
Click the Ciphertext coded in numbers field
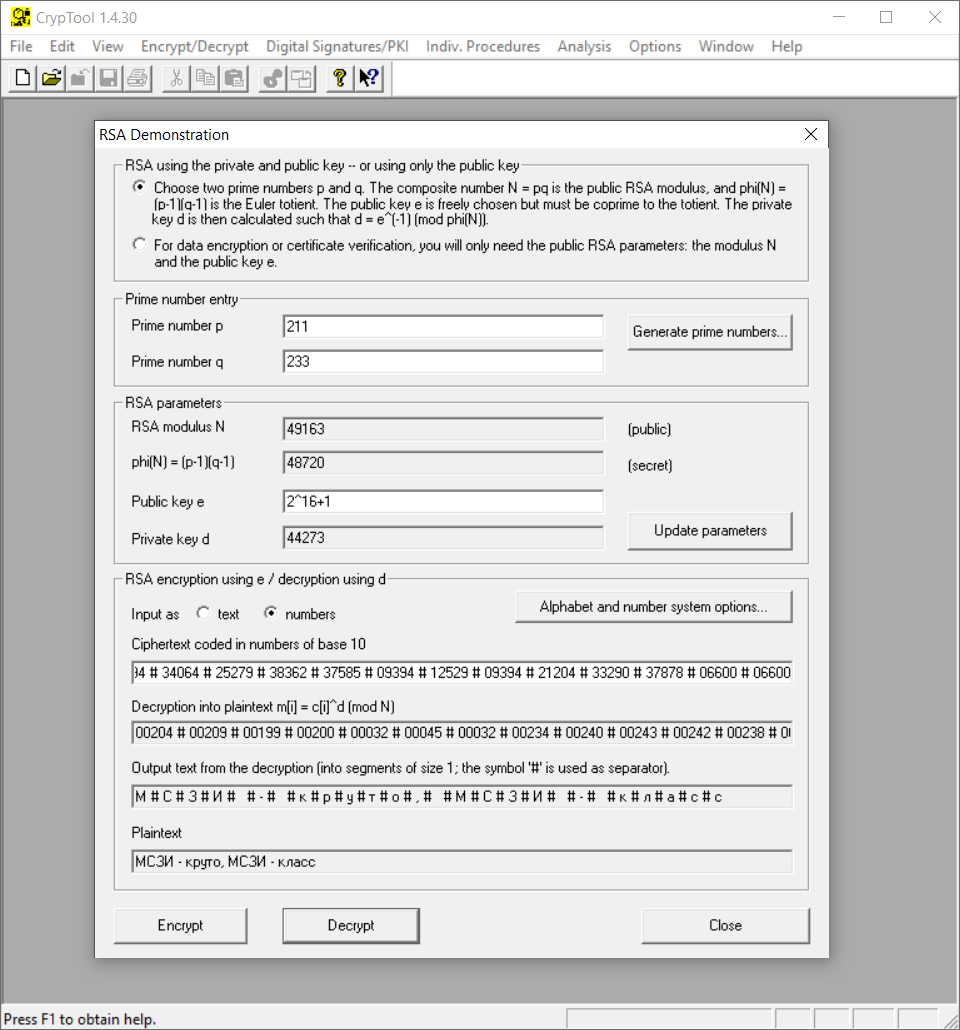pyautogui.click(x=462, y=673)
